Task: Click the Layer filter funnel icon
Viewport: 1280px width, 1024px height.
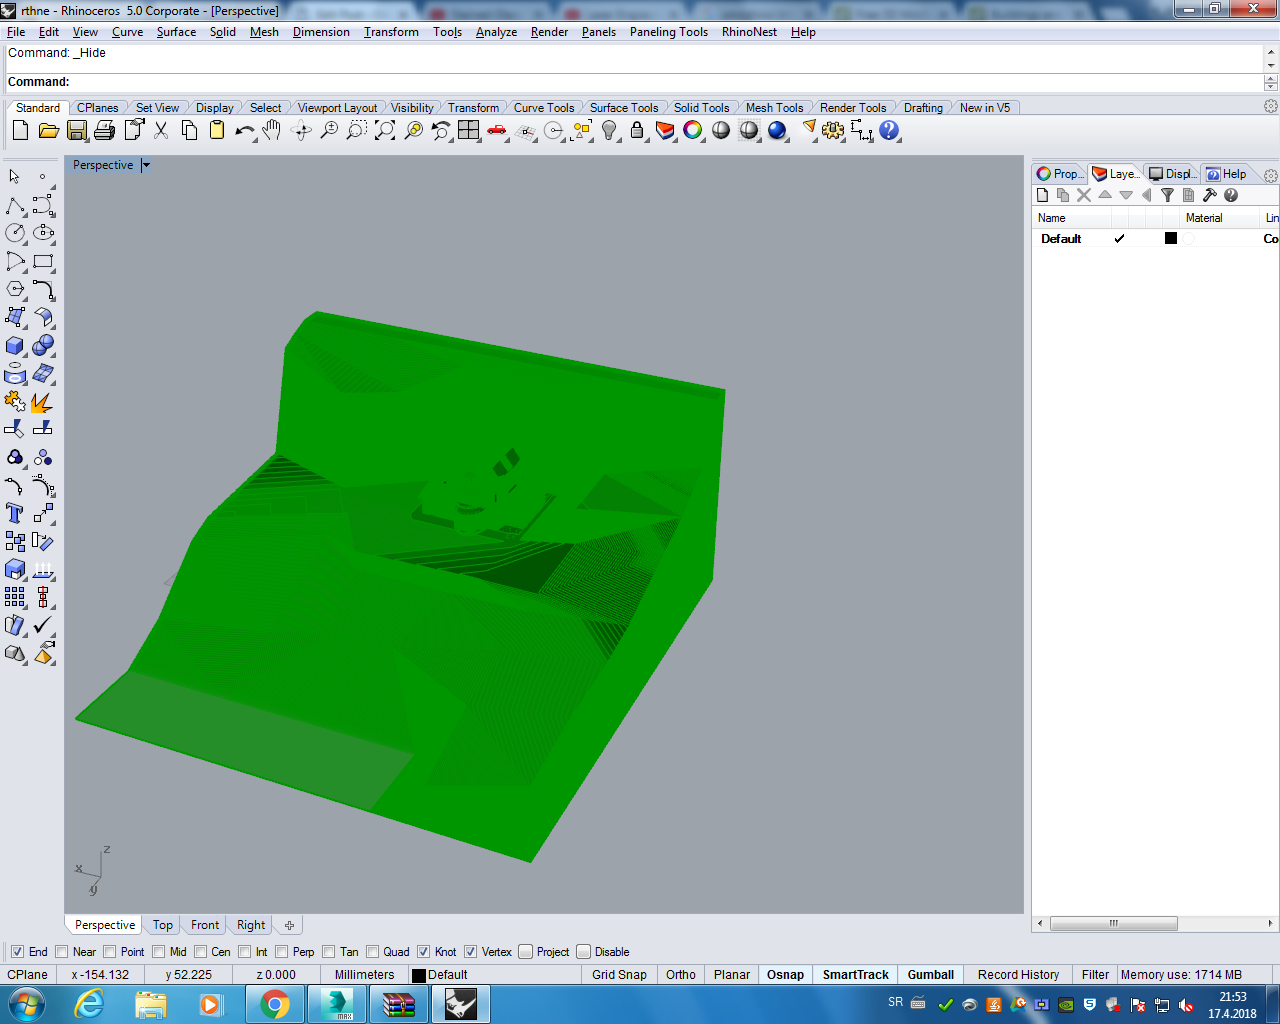Action: pos(1167,195)
